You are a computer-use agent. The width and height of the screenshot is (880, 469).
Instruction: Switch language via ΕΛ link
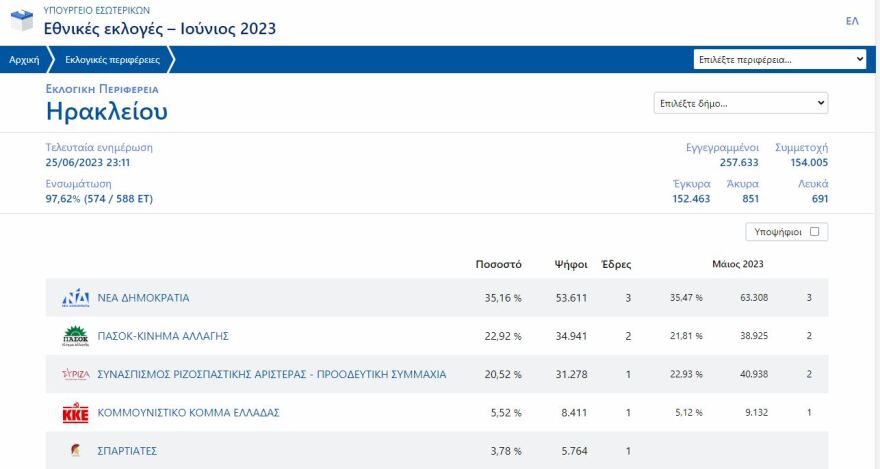click(x=852, y=21)
